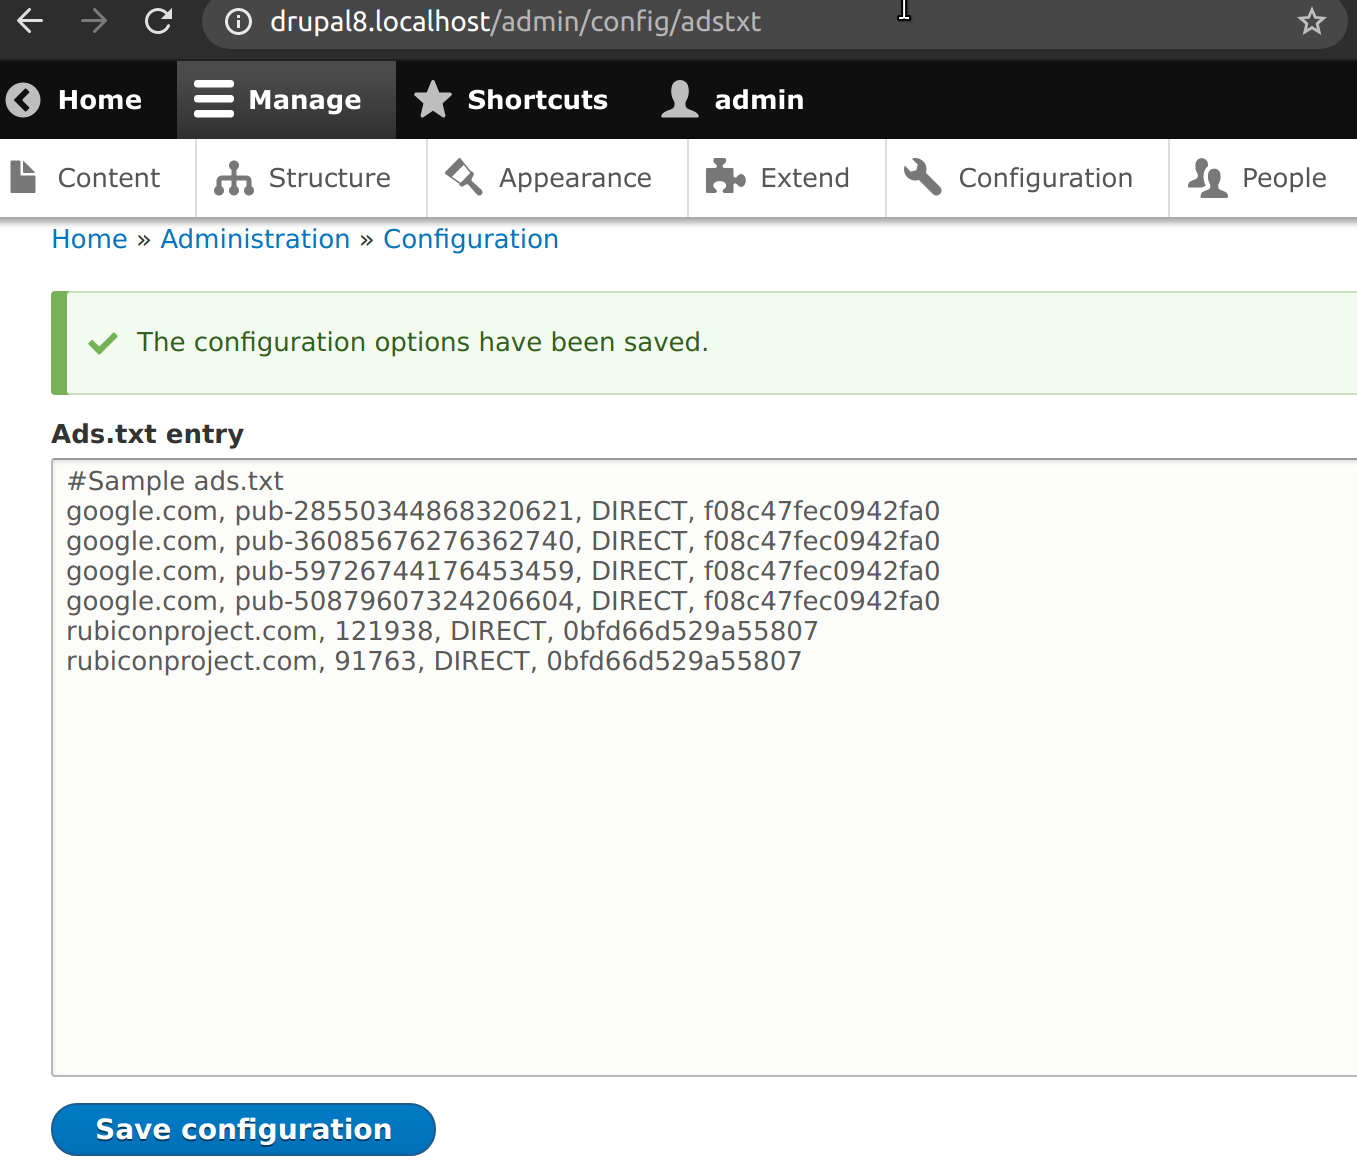The image size is (1357, 1170).
Task: Follow the Administration breadcrumb link
Action: click(255, 239)
